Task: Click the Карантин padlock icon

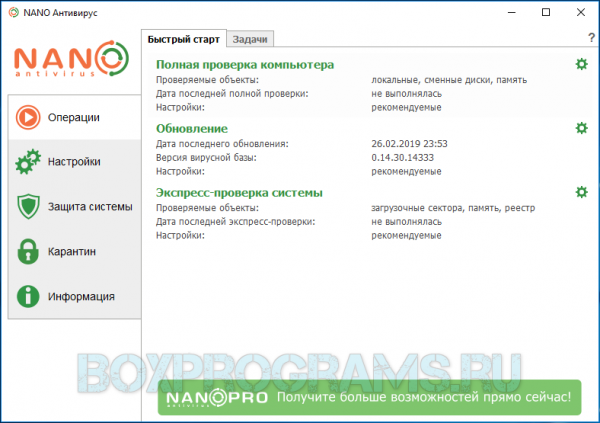Action: (x=28, y=252)
